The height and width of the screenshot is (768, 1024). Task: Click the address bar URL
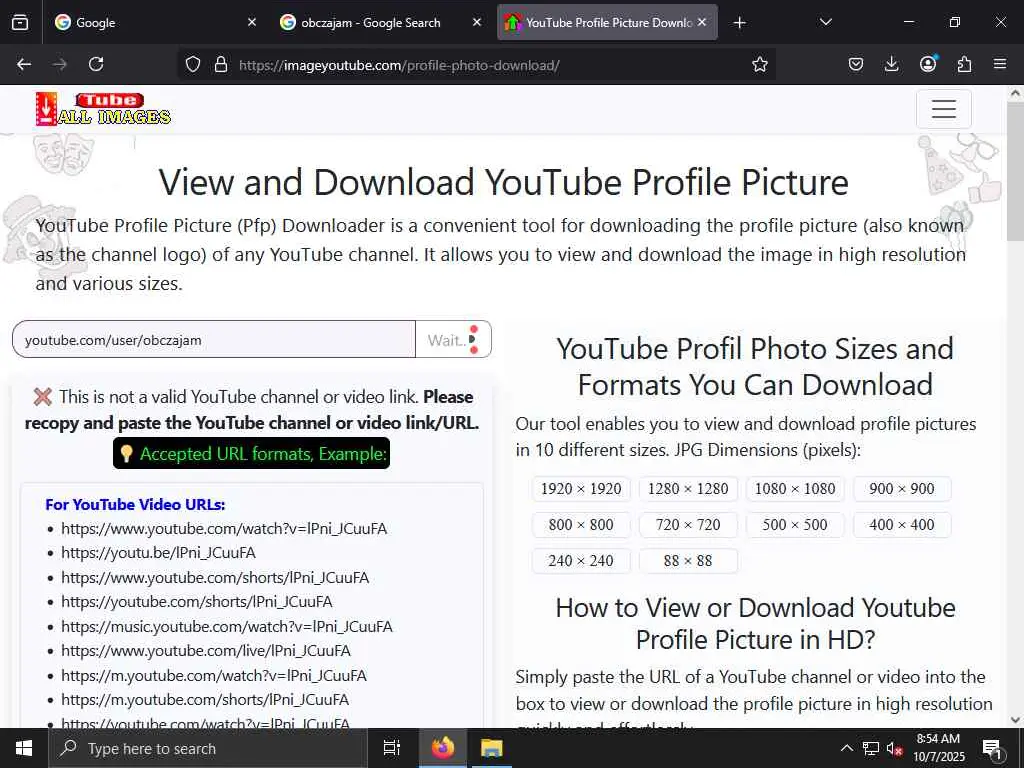(x=399, y=65)
